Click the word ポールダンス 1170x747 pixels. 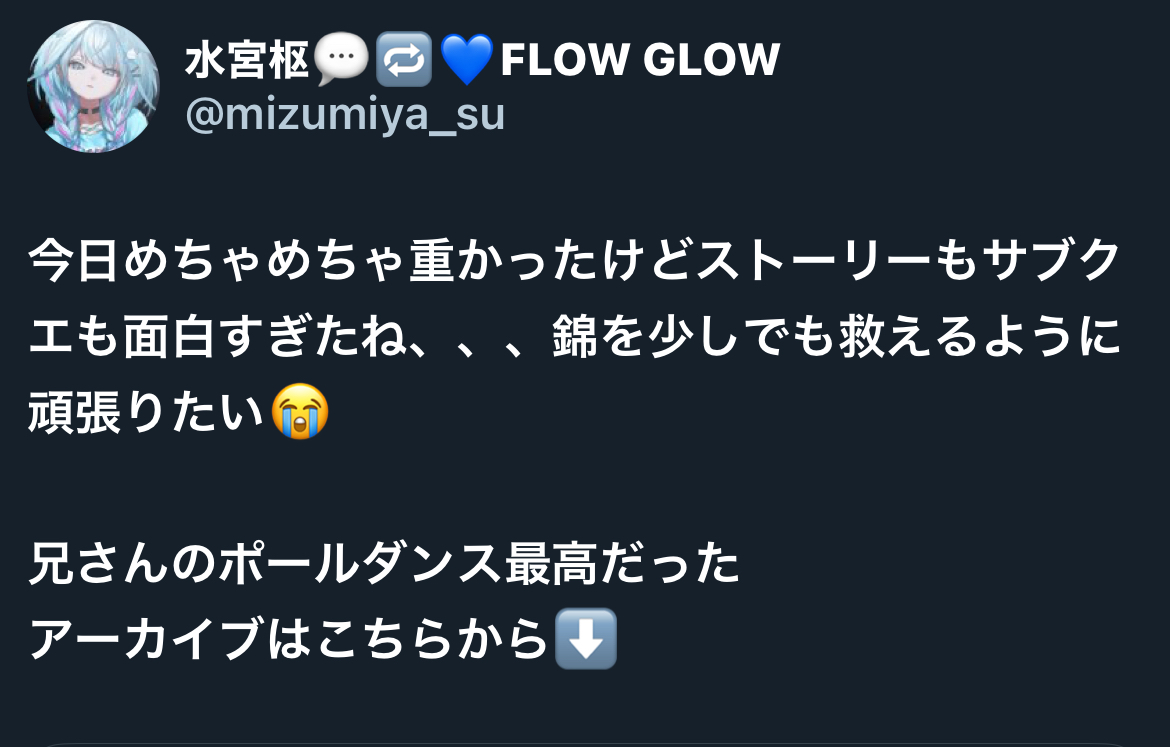click(361, 564)
